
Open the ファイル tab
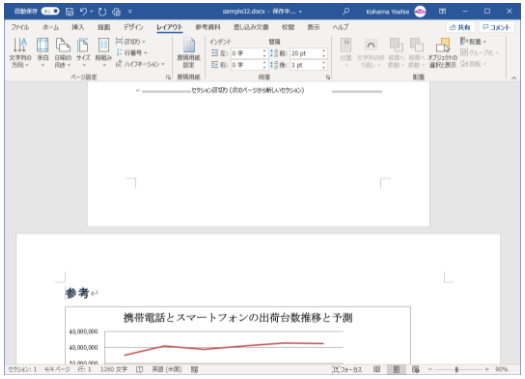pyautogui.click(x=20, y=27)
